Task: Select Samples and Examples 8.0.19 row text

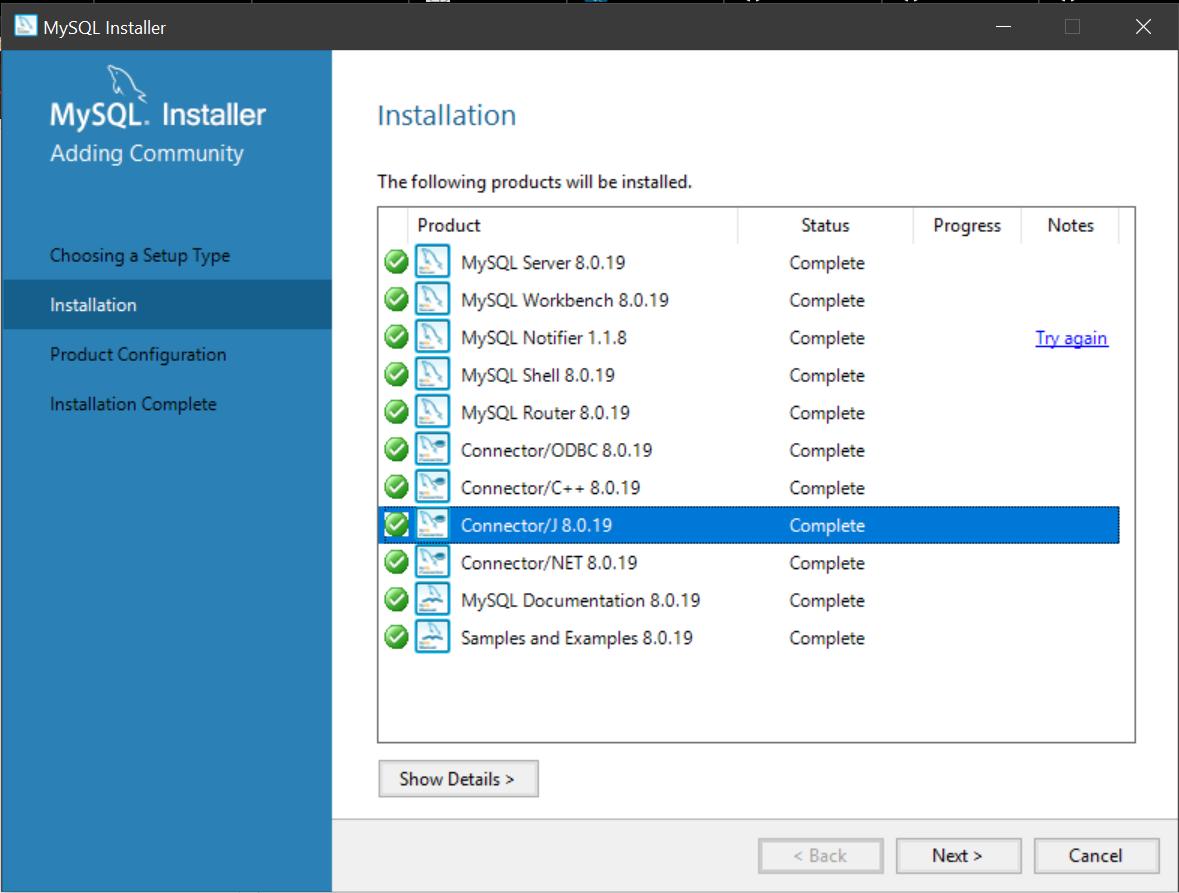Action: tap(577, 639)
